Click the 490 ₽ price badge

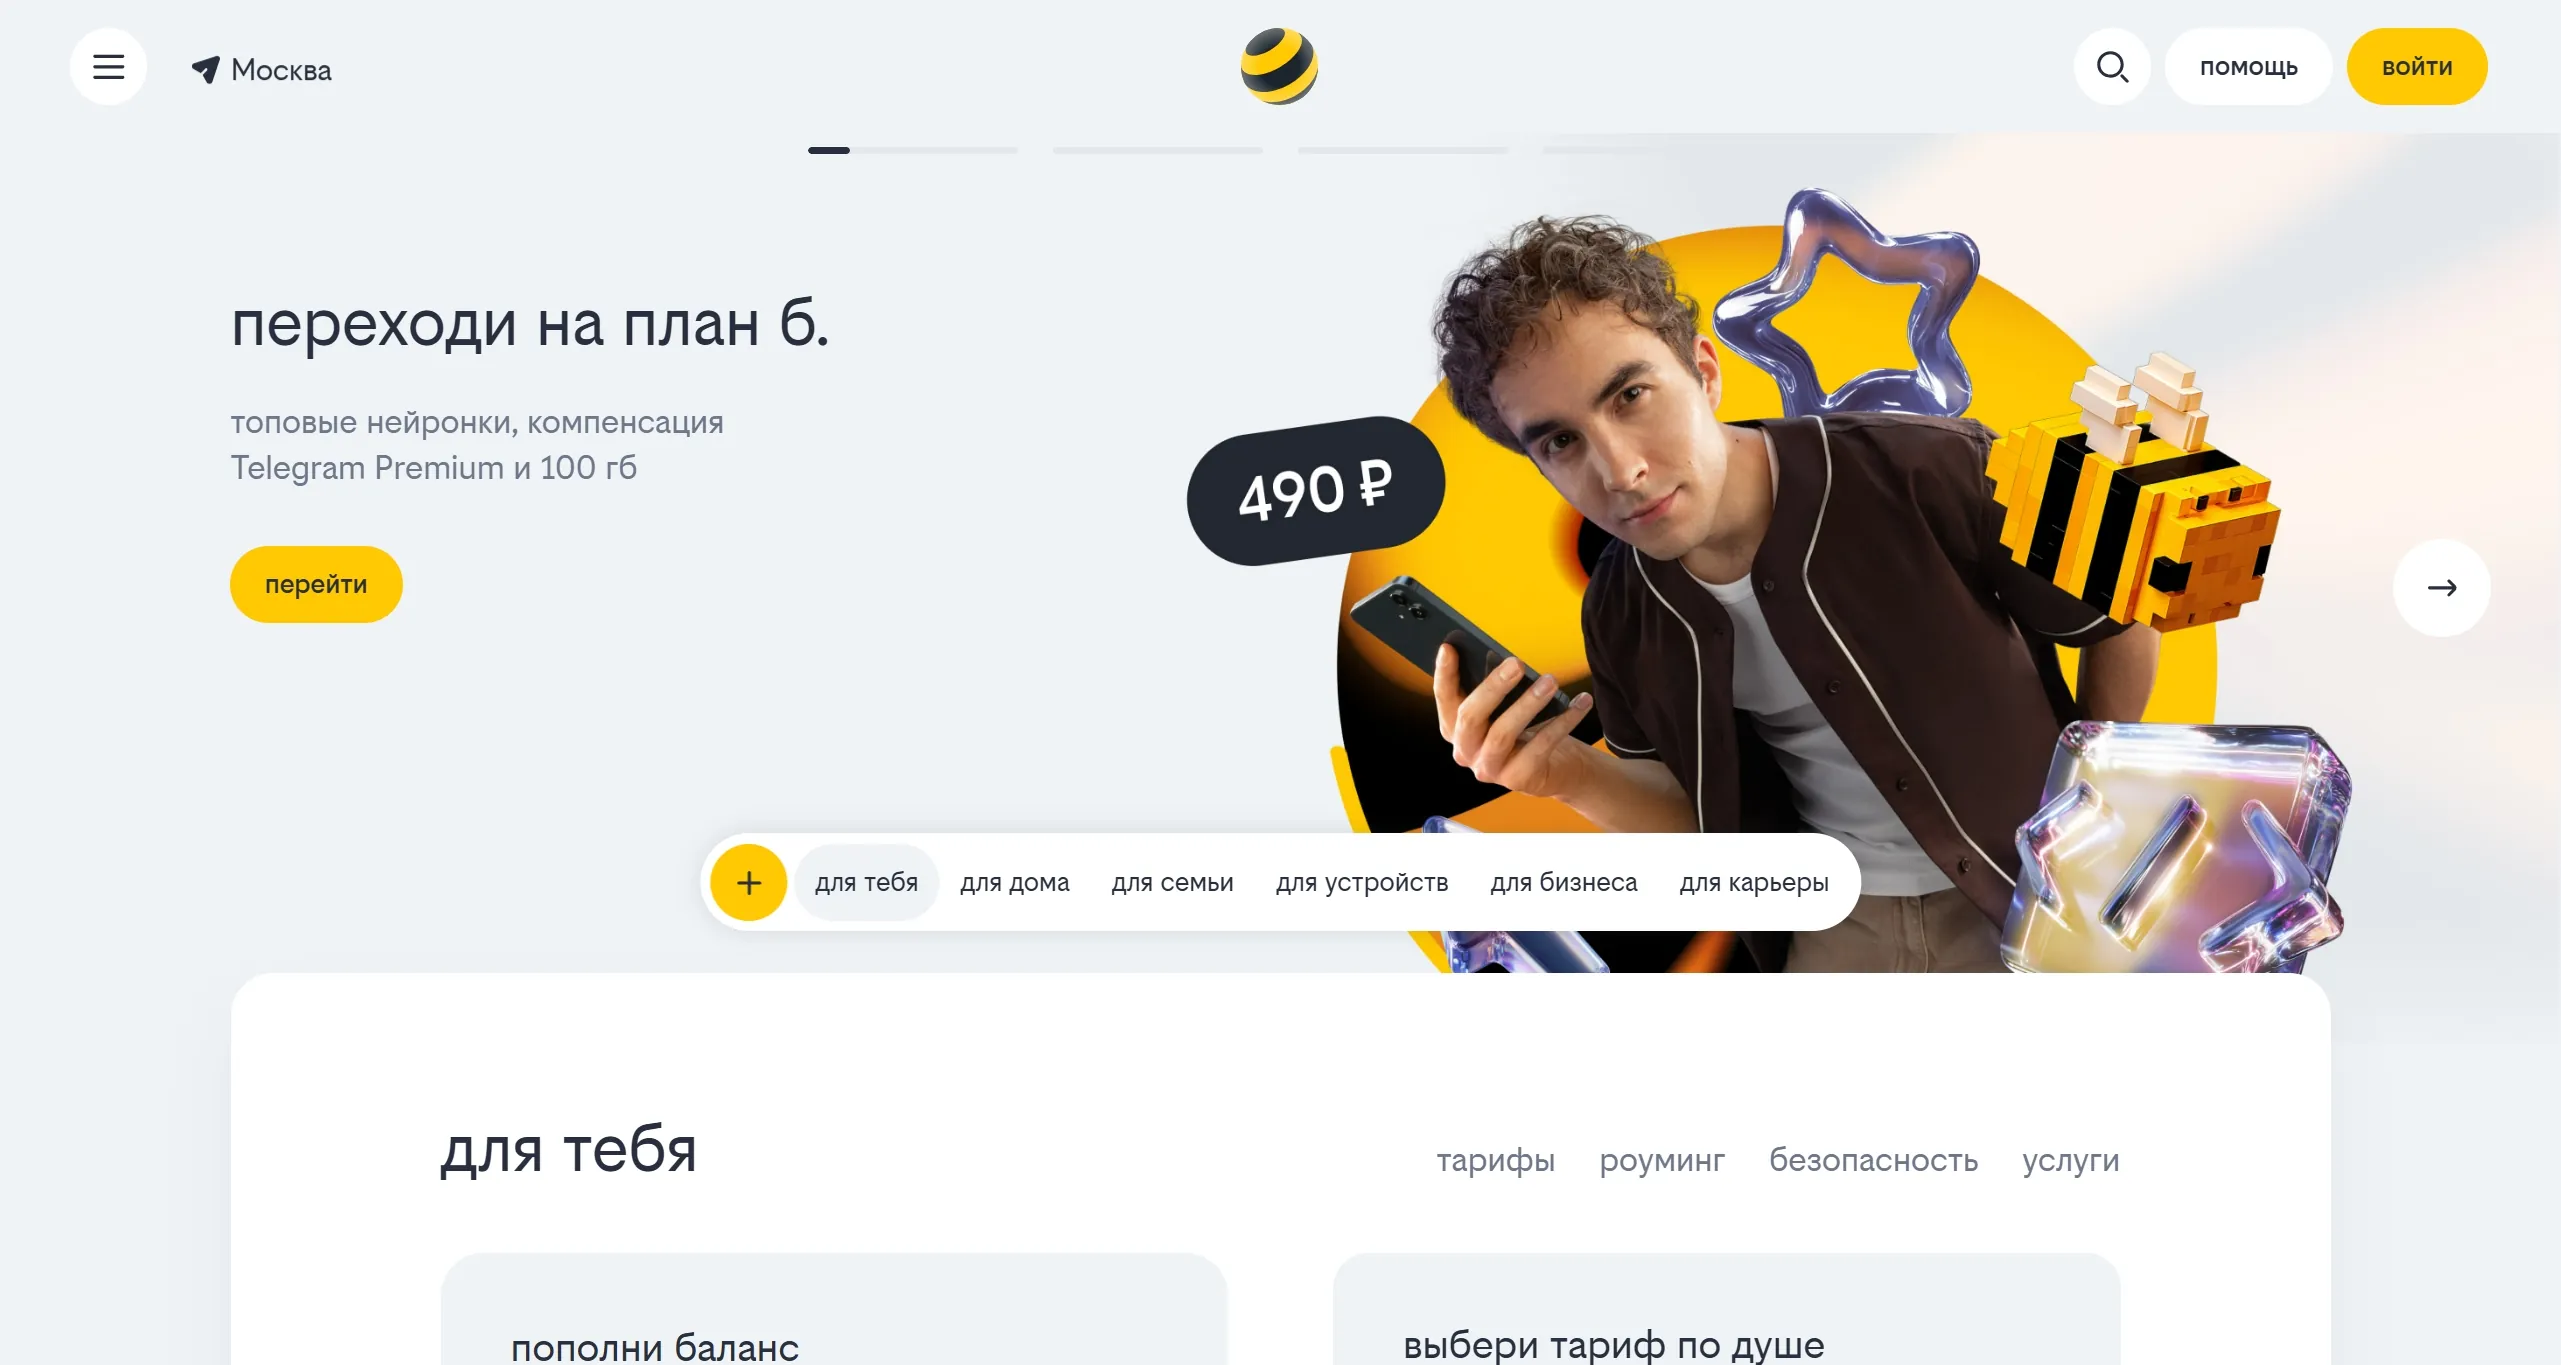point(1315,491)
